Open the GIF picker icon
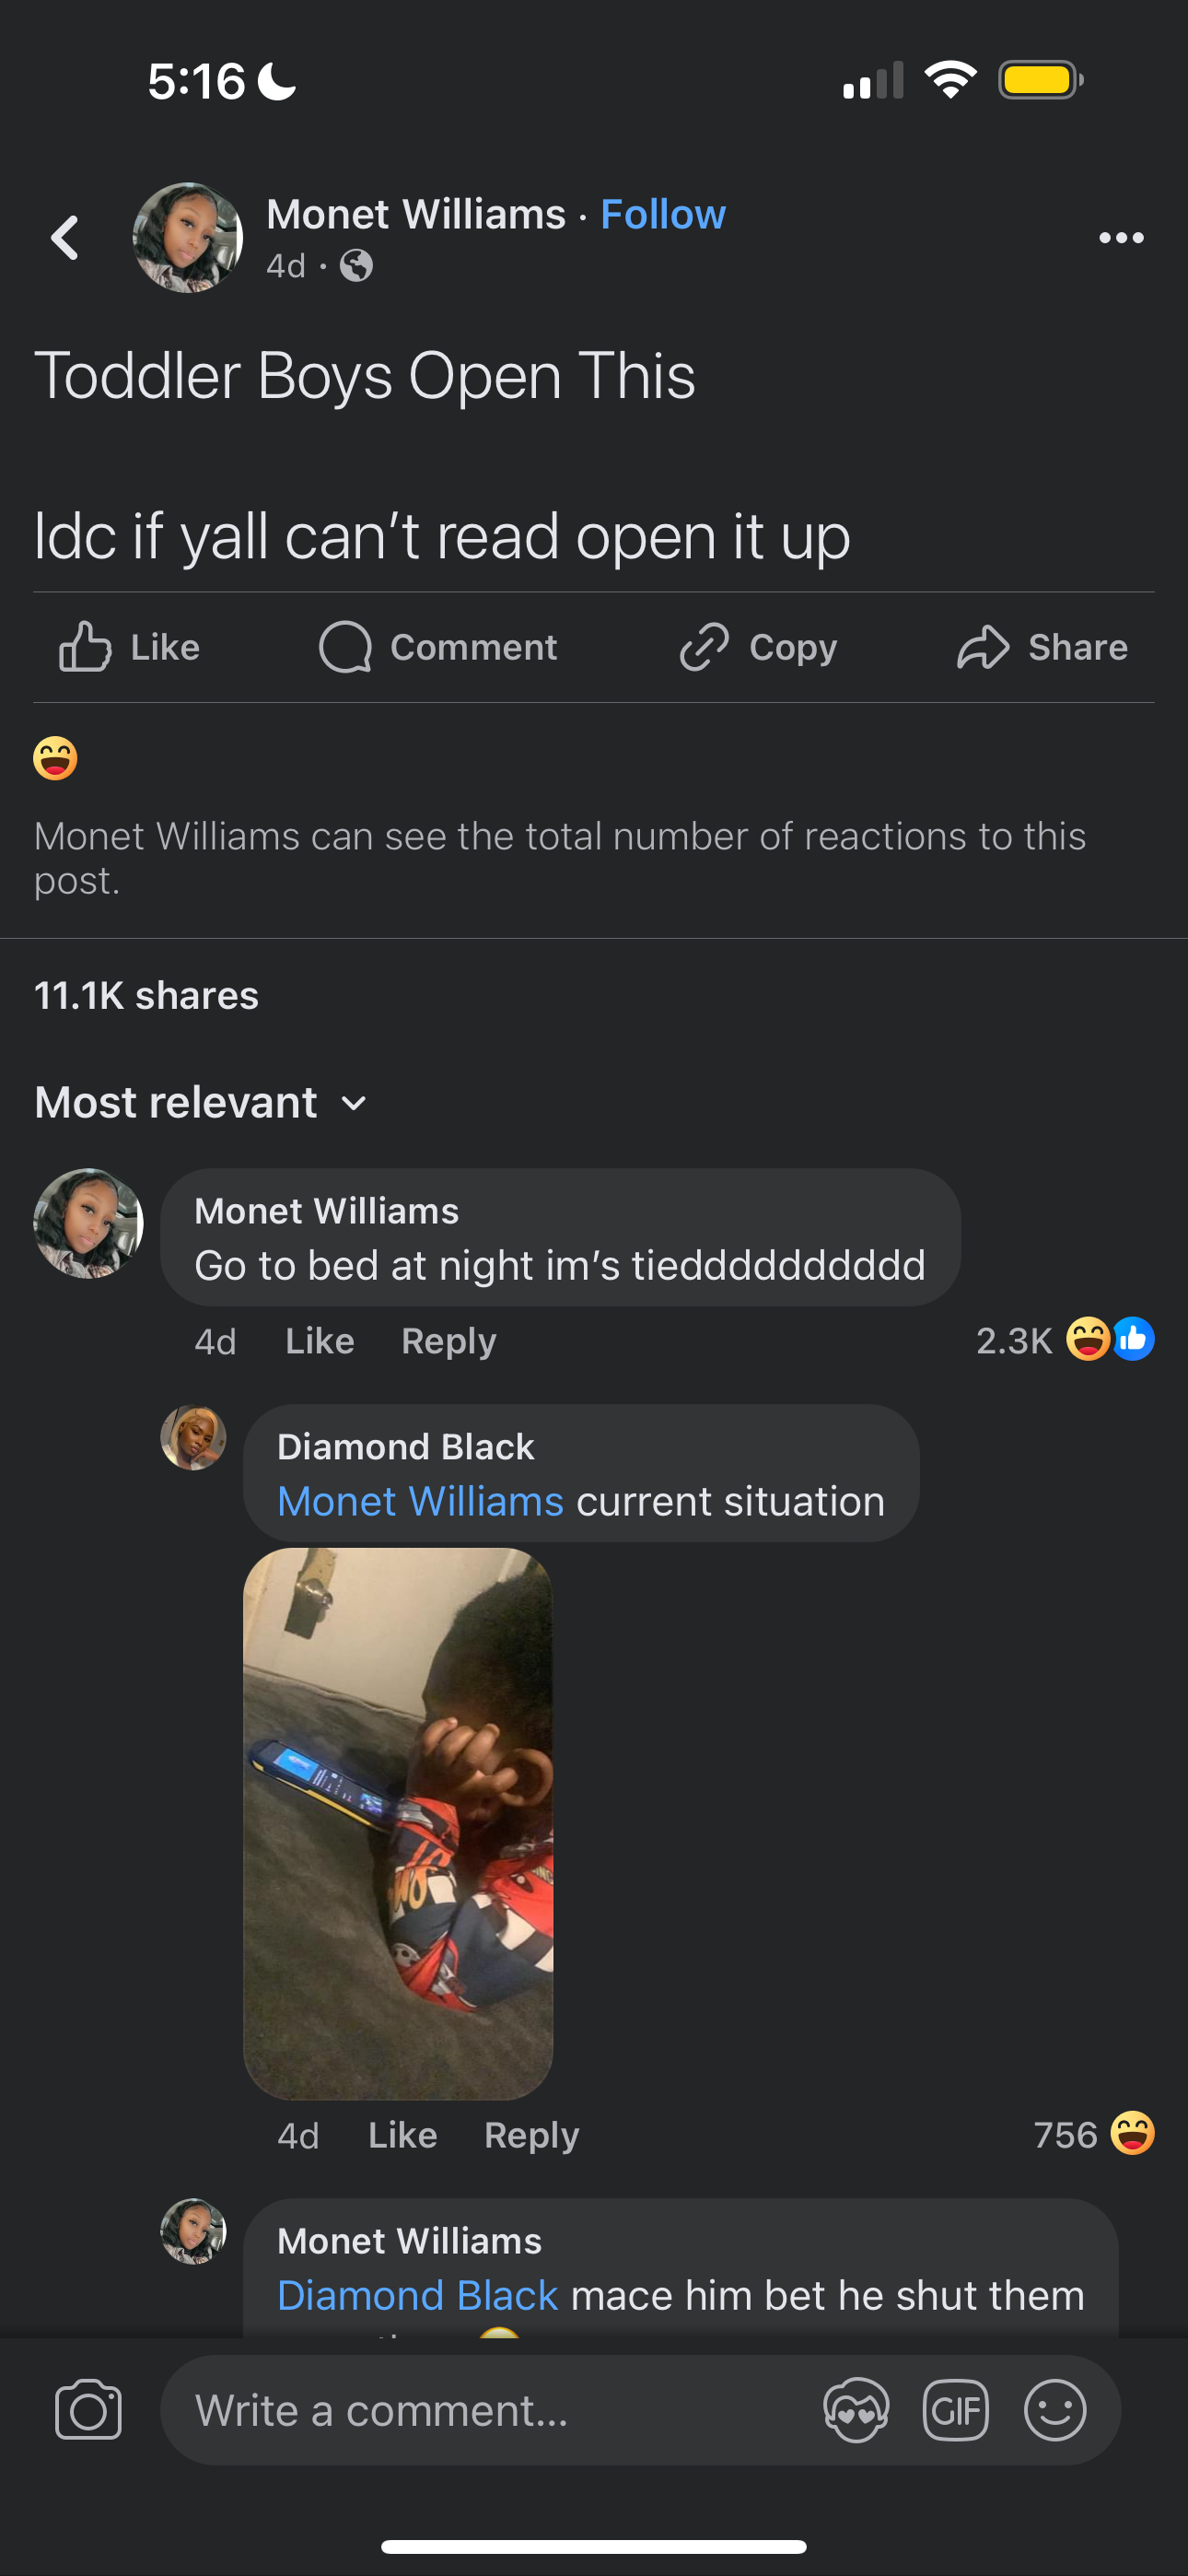The width and height of the screenshot is (1188, 2576). [x=955, y=2410]
